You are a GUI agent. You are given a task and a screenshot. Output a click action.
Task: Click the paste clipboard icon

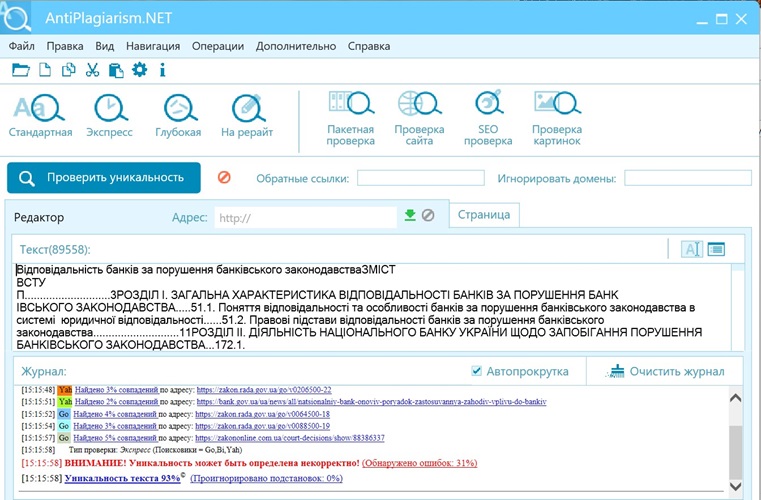[x=116, y=70]
